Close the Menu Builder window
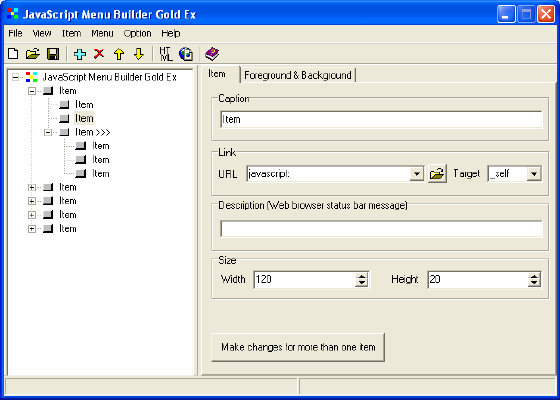Screen dimensions: 560x400 [x=546, y=14]
